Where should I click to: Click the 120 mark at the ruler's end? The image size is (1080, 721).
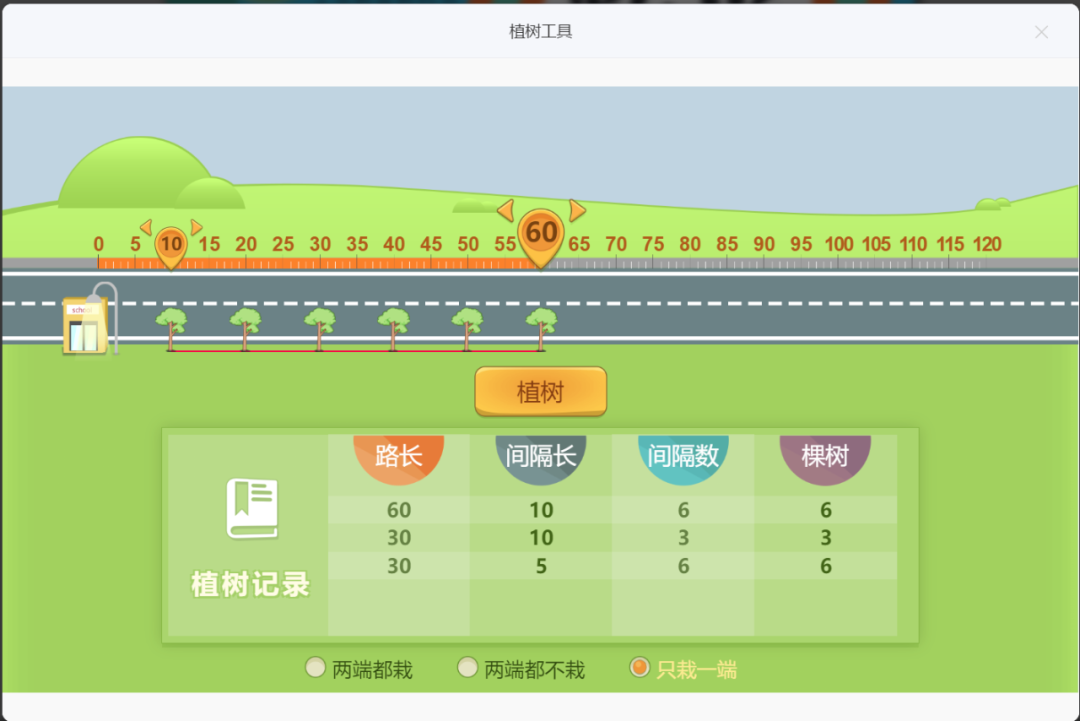(988, 243)
